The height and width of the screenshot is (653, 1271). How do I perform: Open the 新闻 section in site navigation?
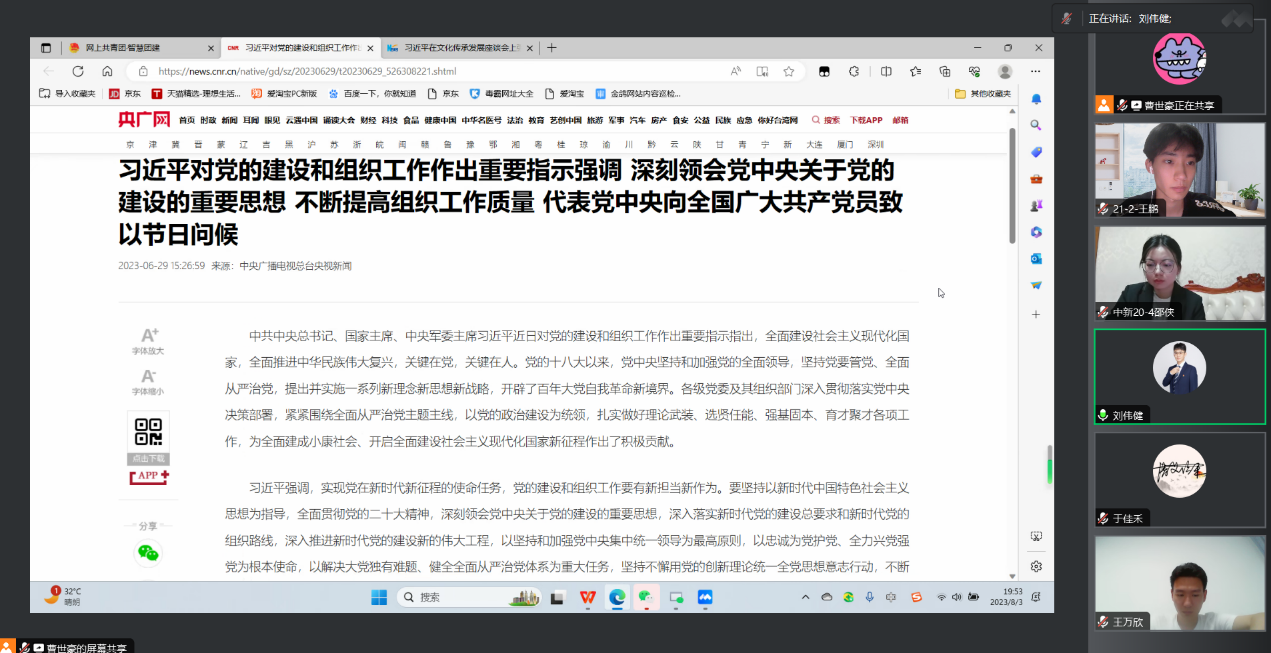[230, 120]
